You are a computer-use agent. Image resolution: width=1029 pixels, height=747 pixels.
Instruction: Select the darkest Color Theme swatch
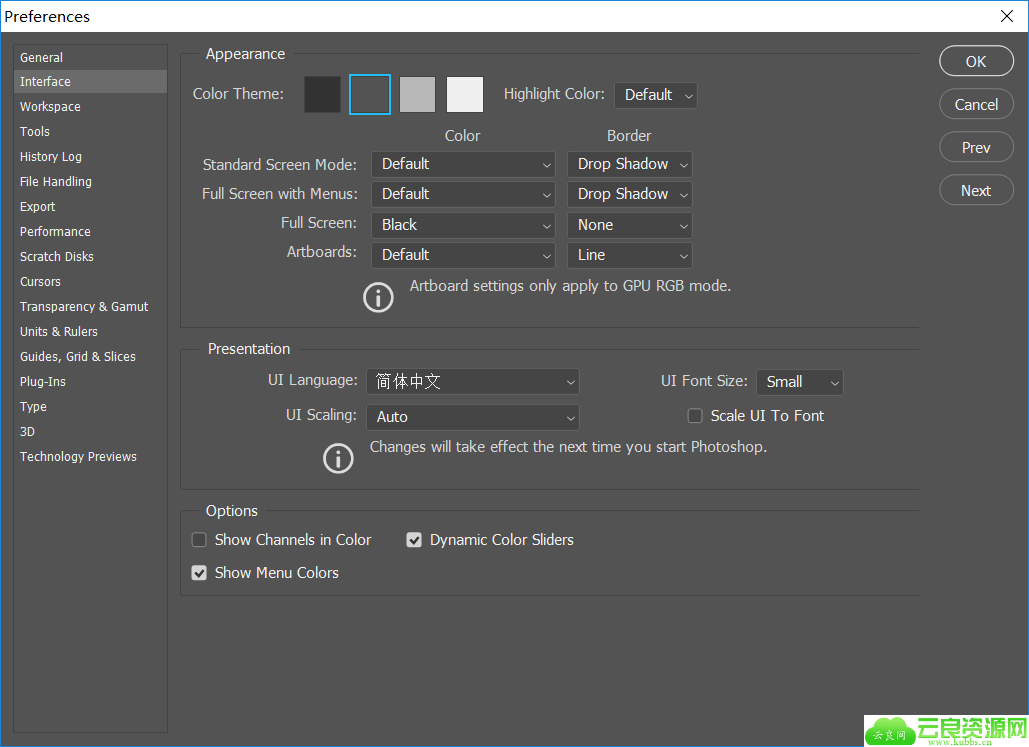[322, 95]
